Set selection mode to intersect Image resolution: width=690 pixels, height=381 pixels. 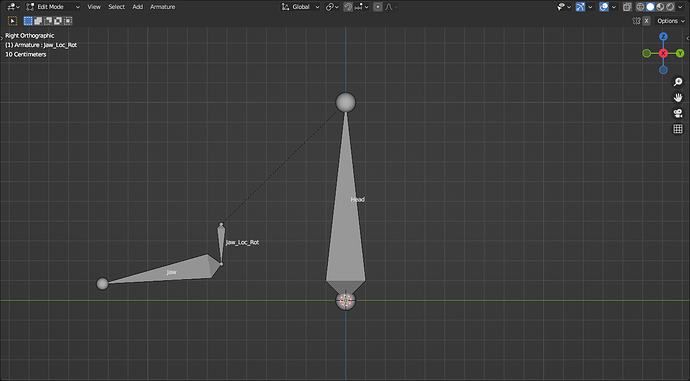pos(67,21)
